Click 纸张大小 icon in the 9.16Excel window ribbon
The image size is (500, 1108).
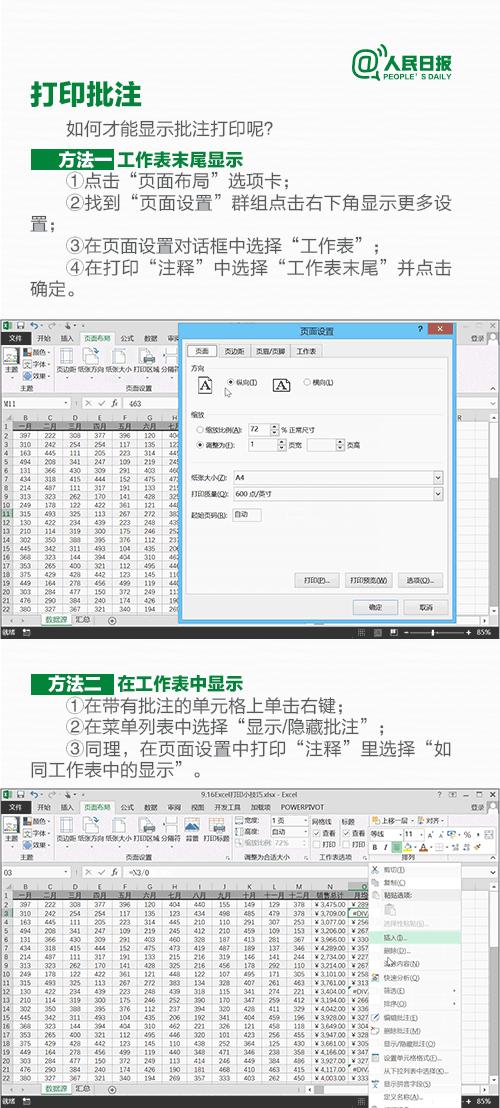point(117,826)
